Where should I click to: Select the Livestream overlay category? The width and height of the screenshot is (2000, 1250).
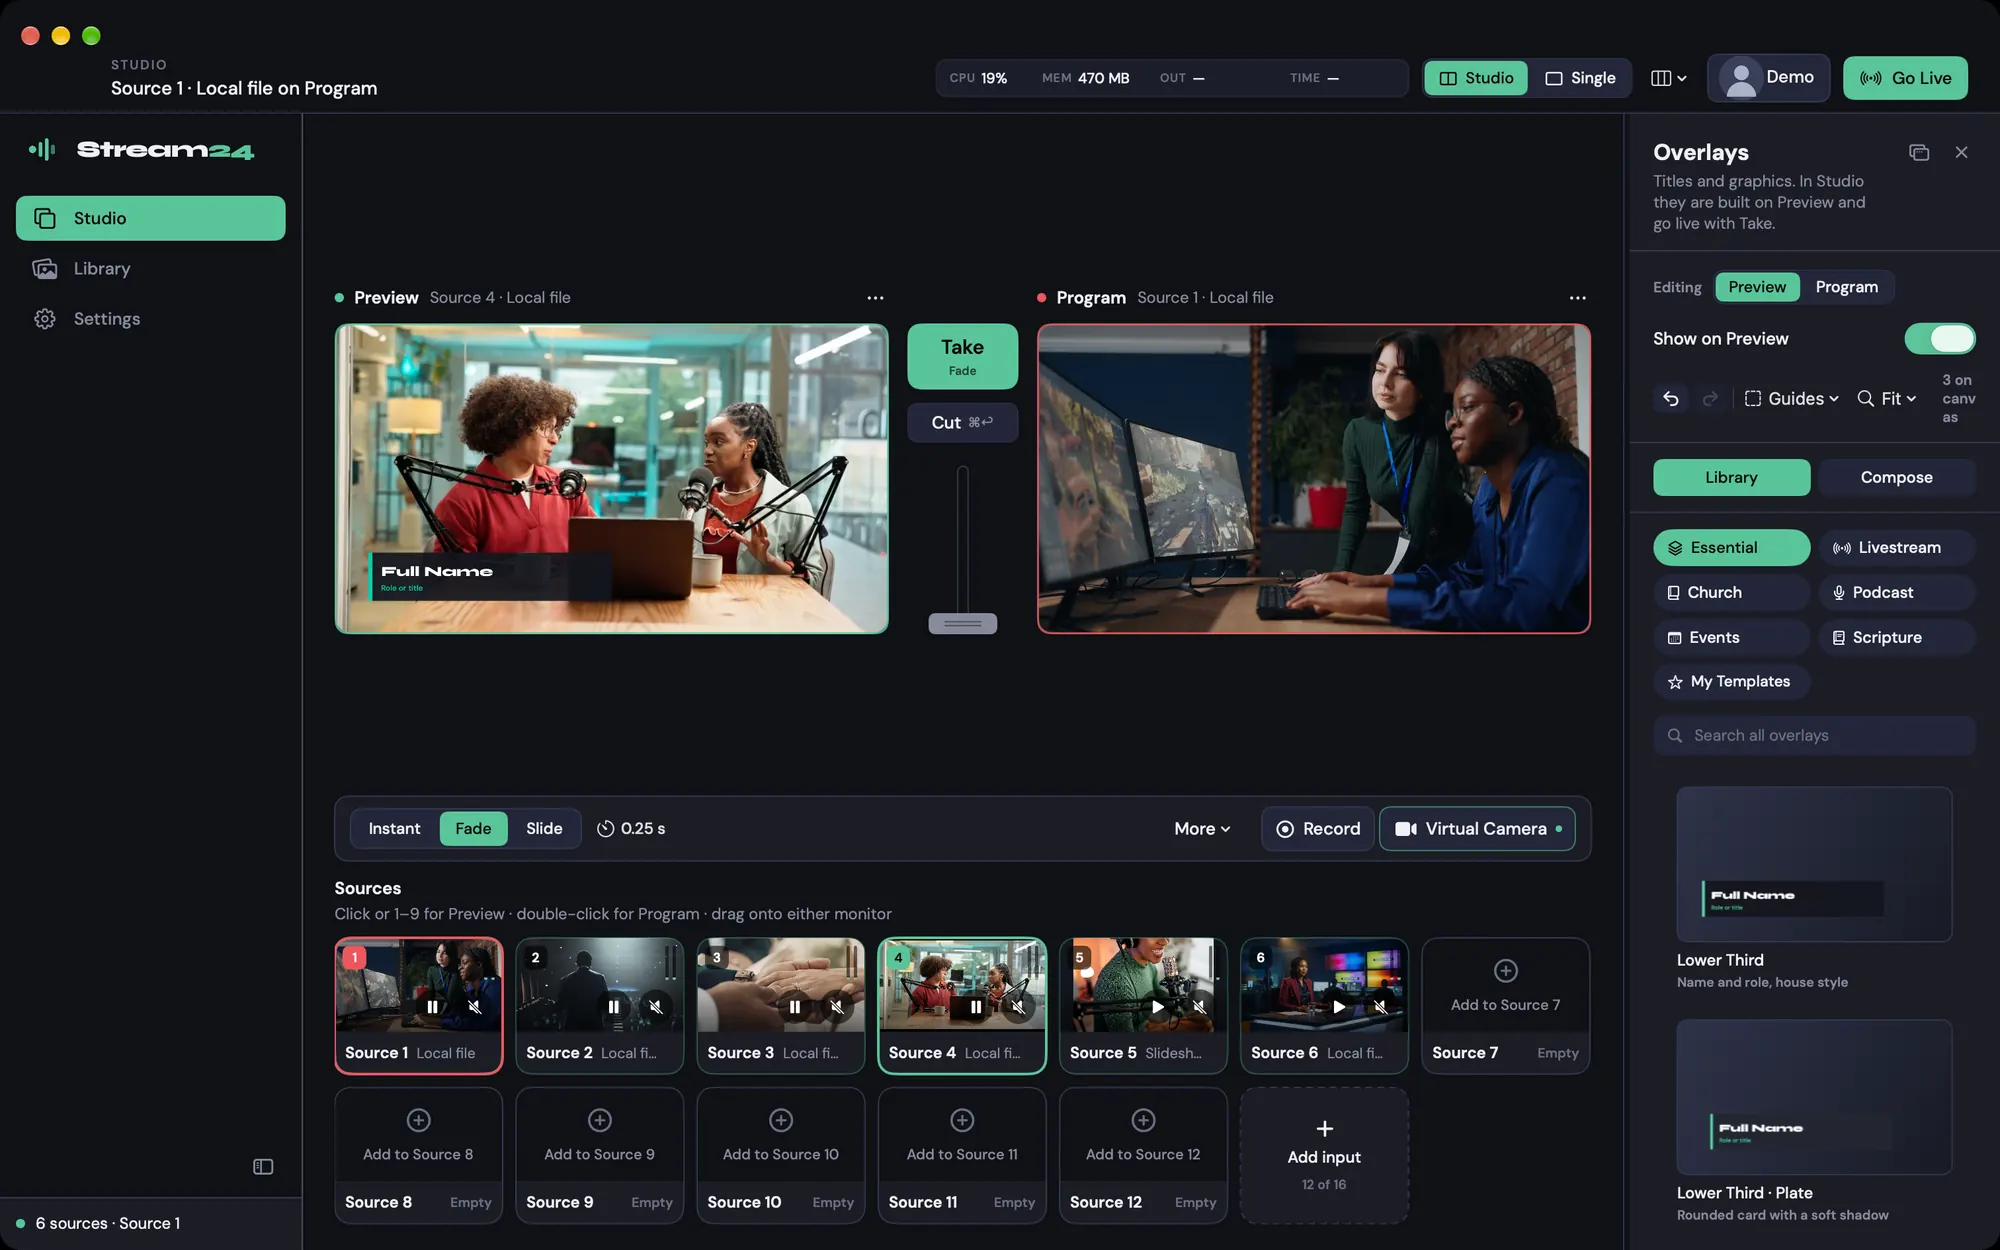tap(1896, 547)
